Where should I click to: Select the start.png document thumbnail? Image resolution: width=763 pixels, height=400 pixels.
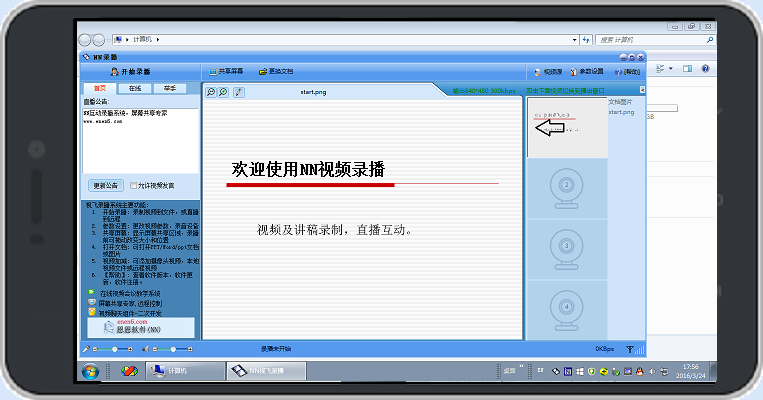pos(567,127)
